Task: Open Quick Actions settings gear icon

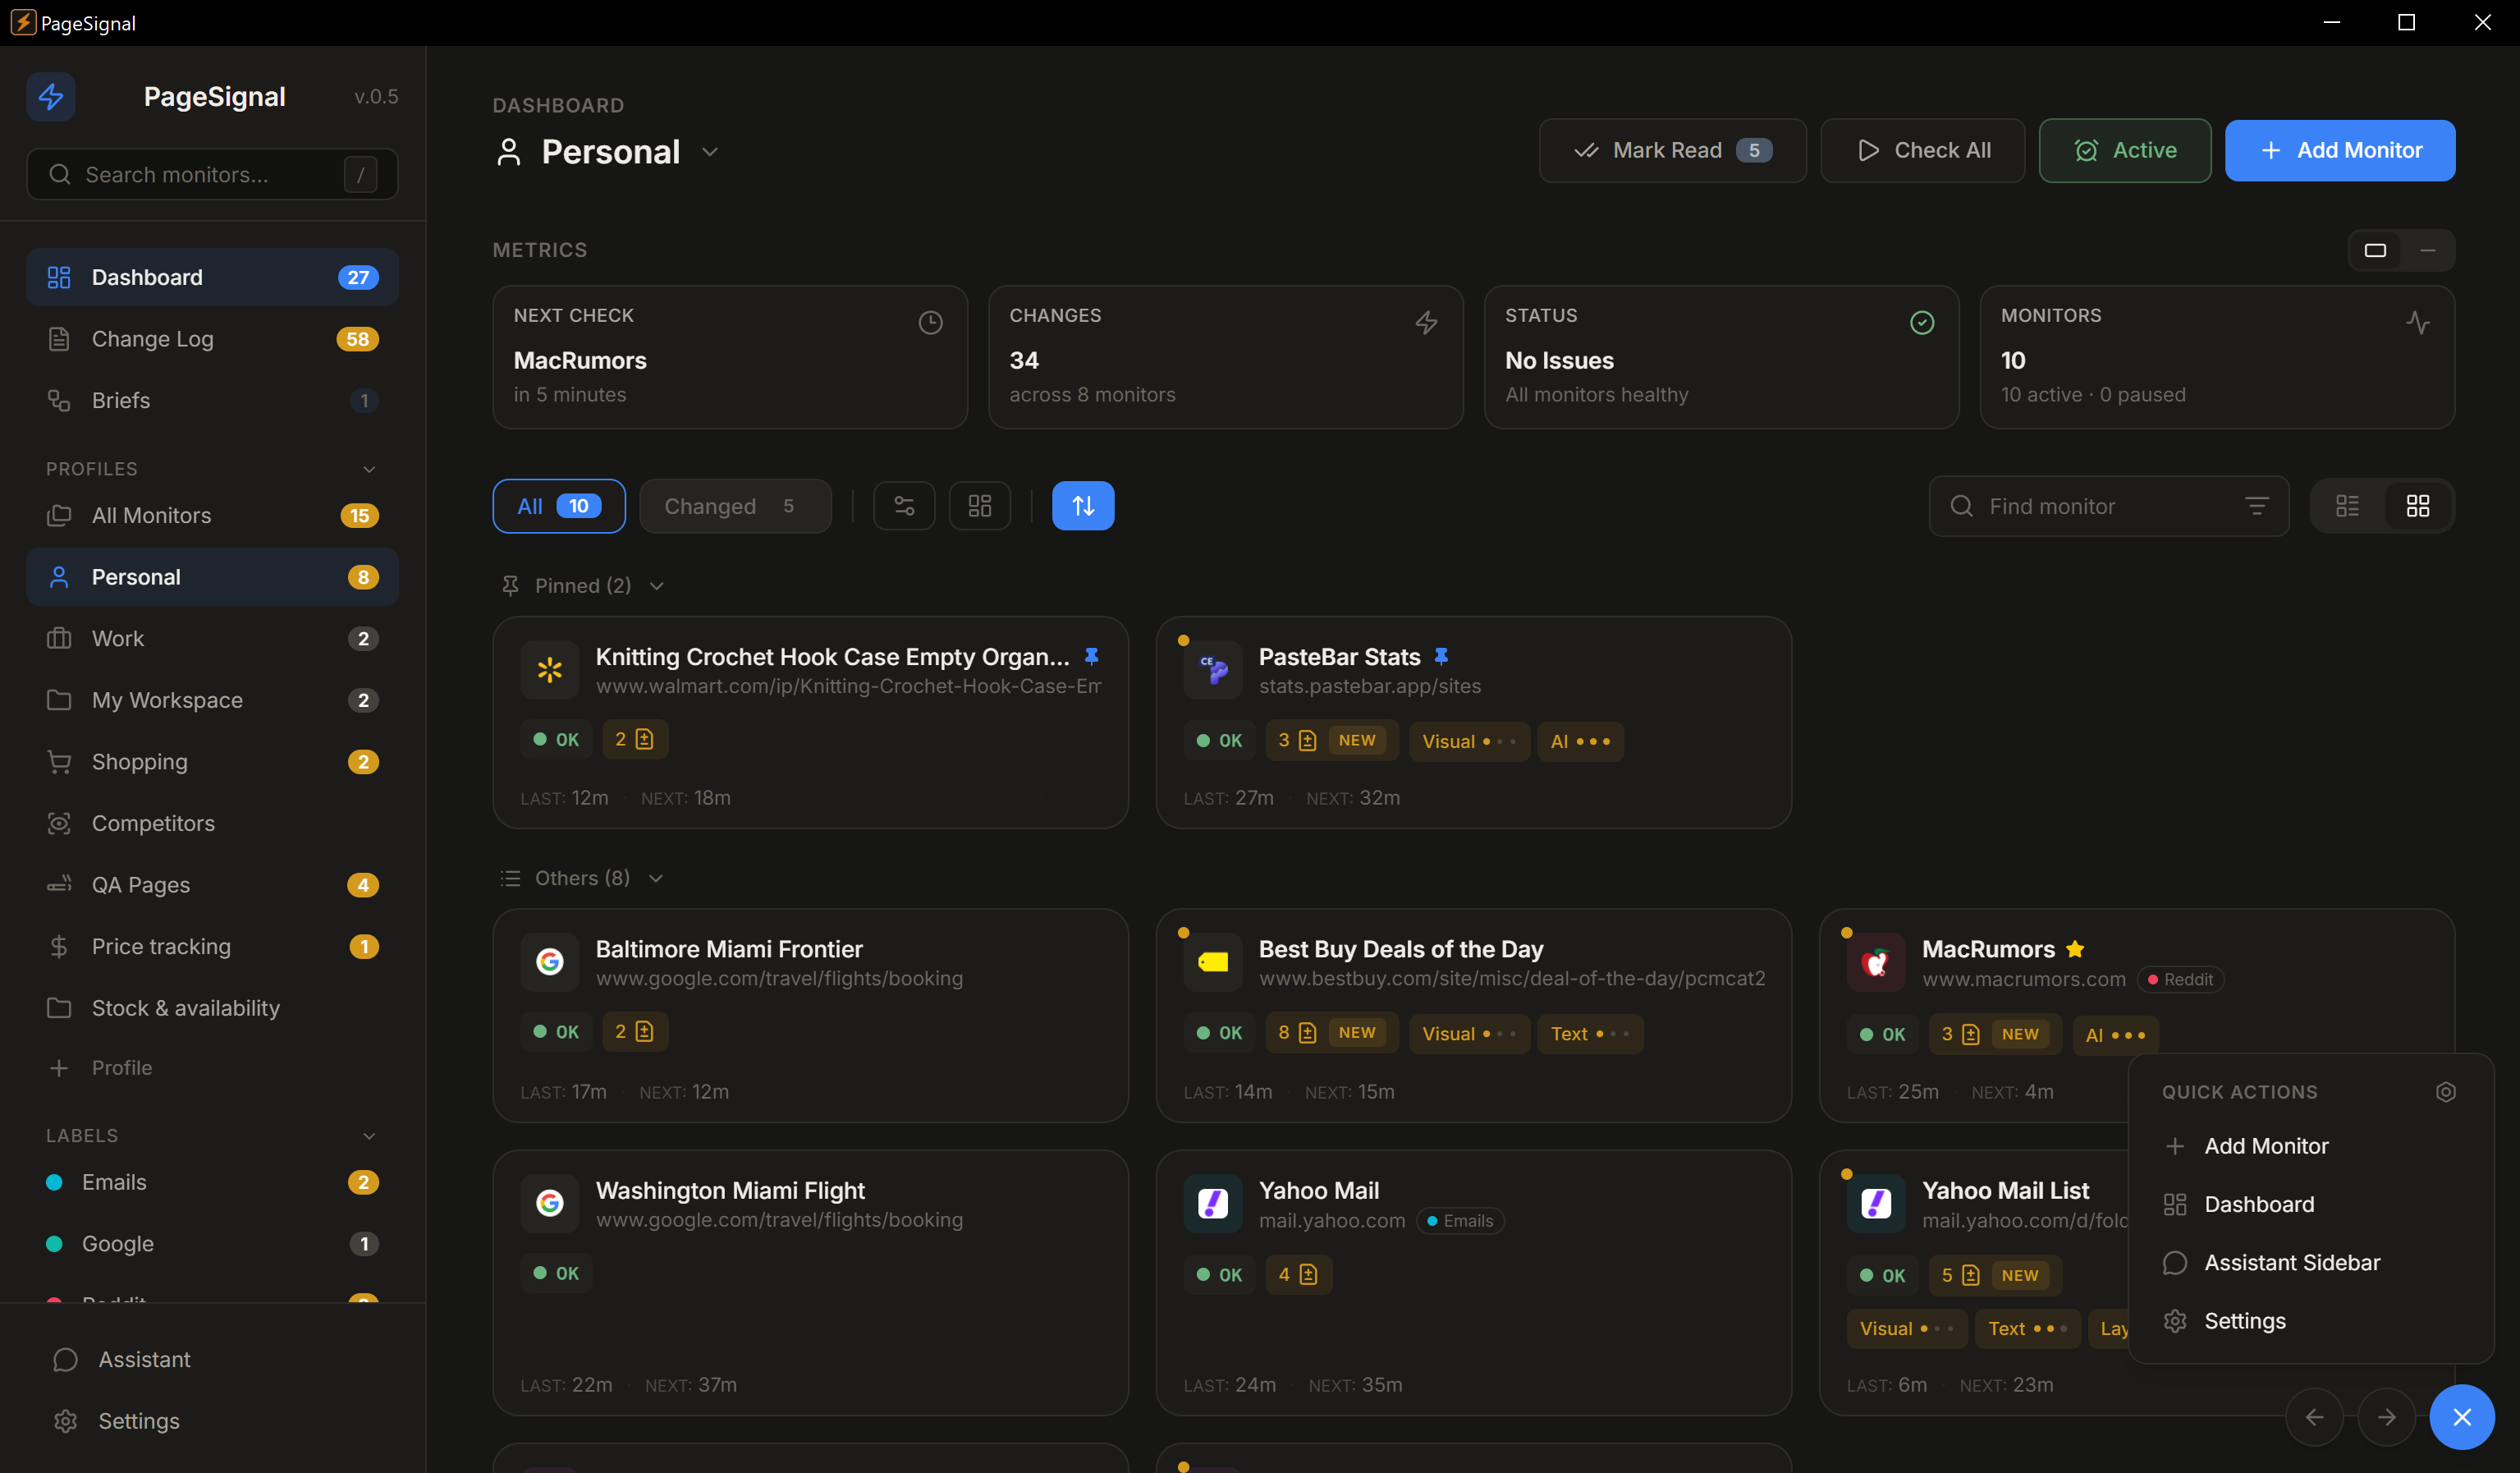Action: click(x=2446, y=1092)
